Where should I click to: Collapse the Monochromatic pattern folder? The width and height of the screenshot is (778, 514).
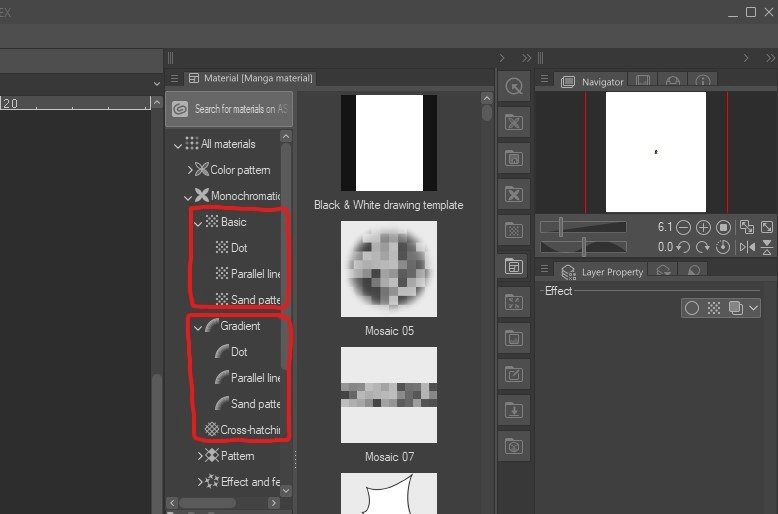tap(188, 198)
